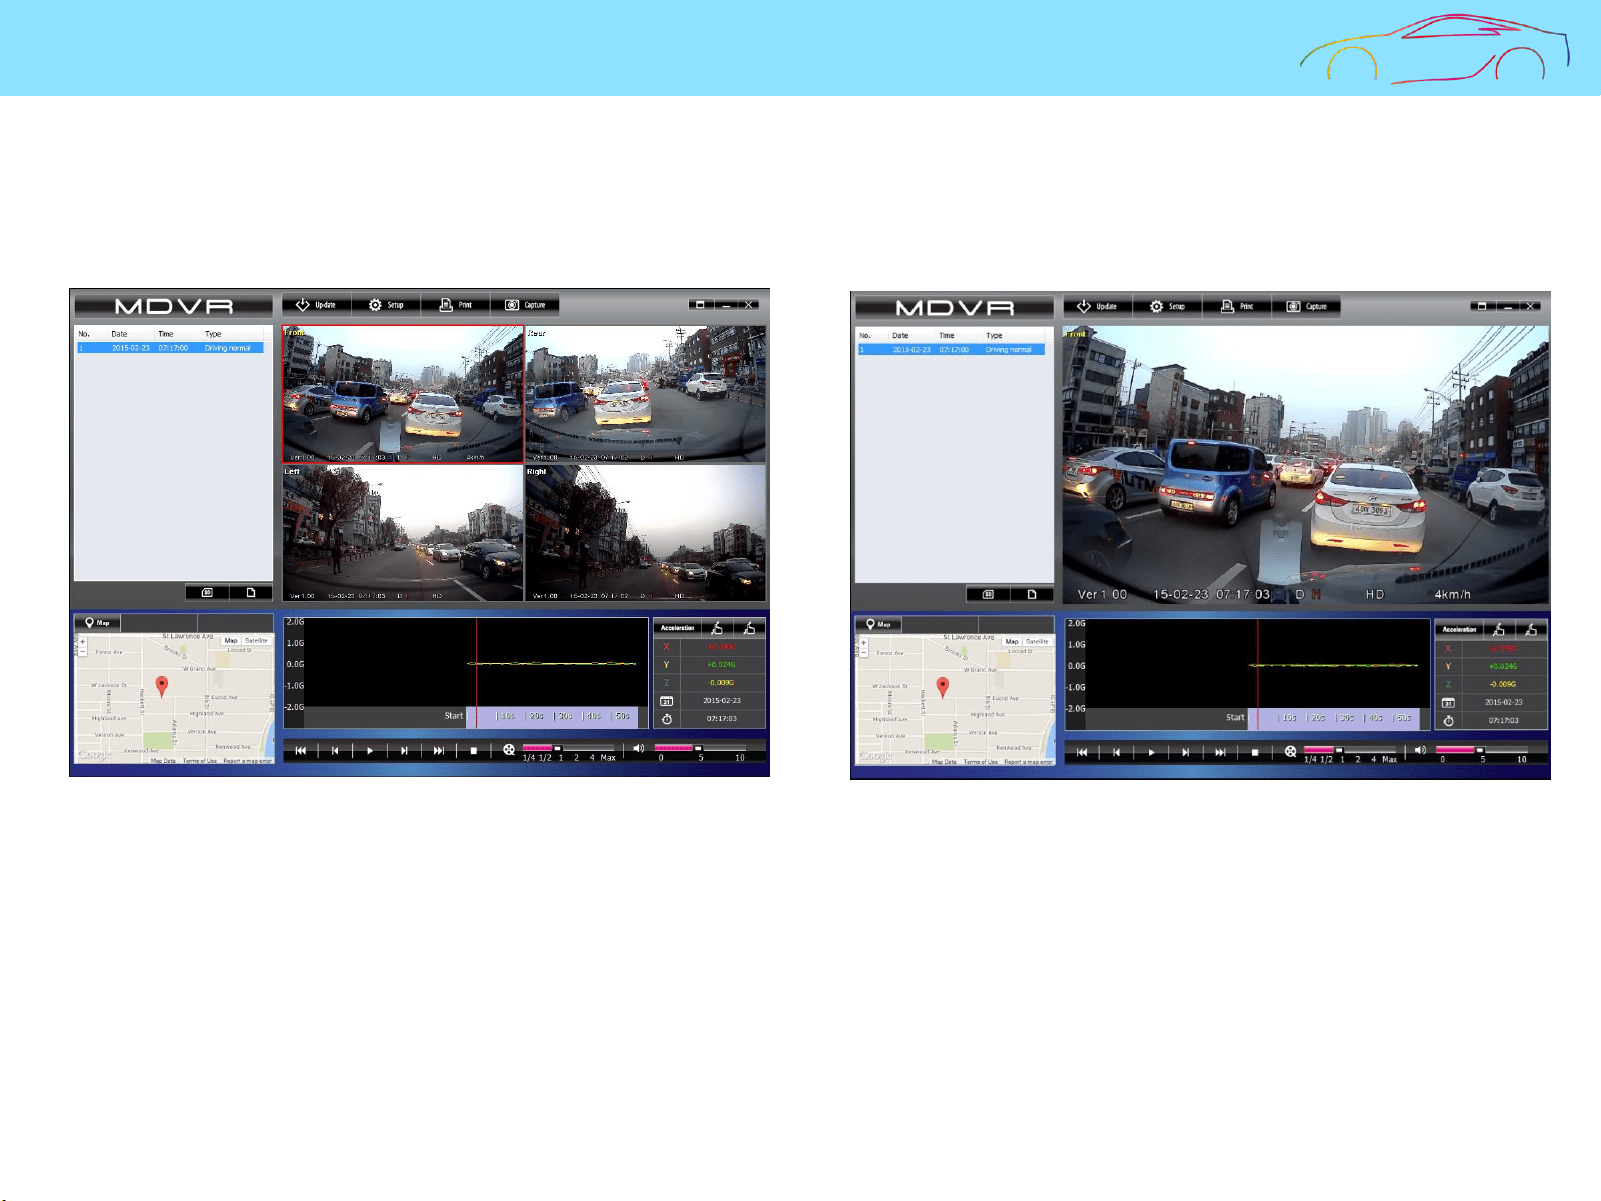The height and width of the screenshot is (1201, 1601).
Task: Click the film reel speed icon in quad-view
Action: pyautogui.click(x=509, y=750)
